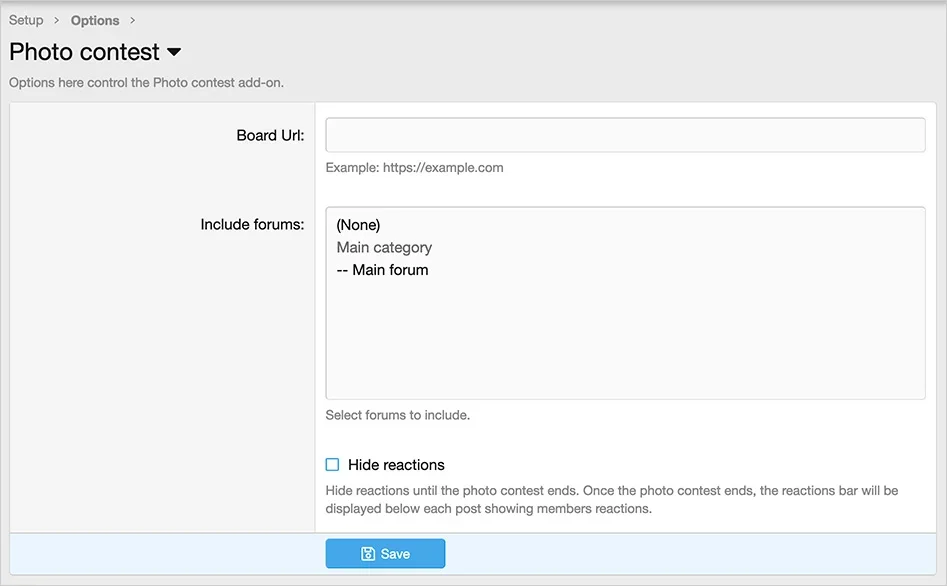
Task: Click the Photo contest page heading
Action: pyautogui.click(x=84, y=52)
